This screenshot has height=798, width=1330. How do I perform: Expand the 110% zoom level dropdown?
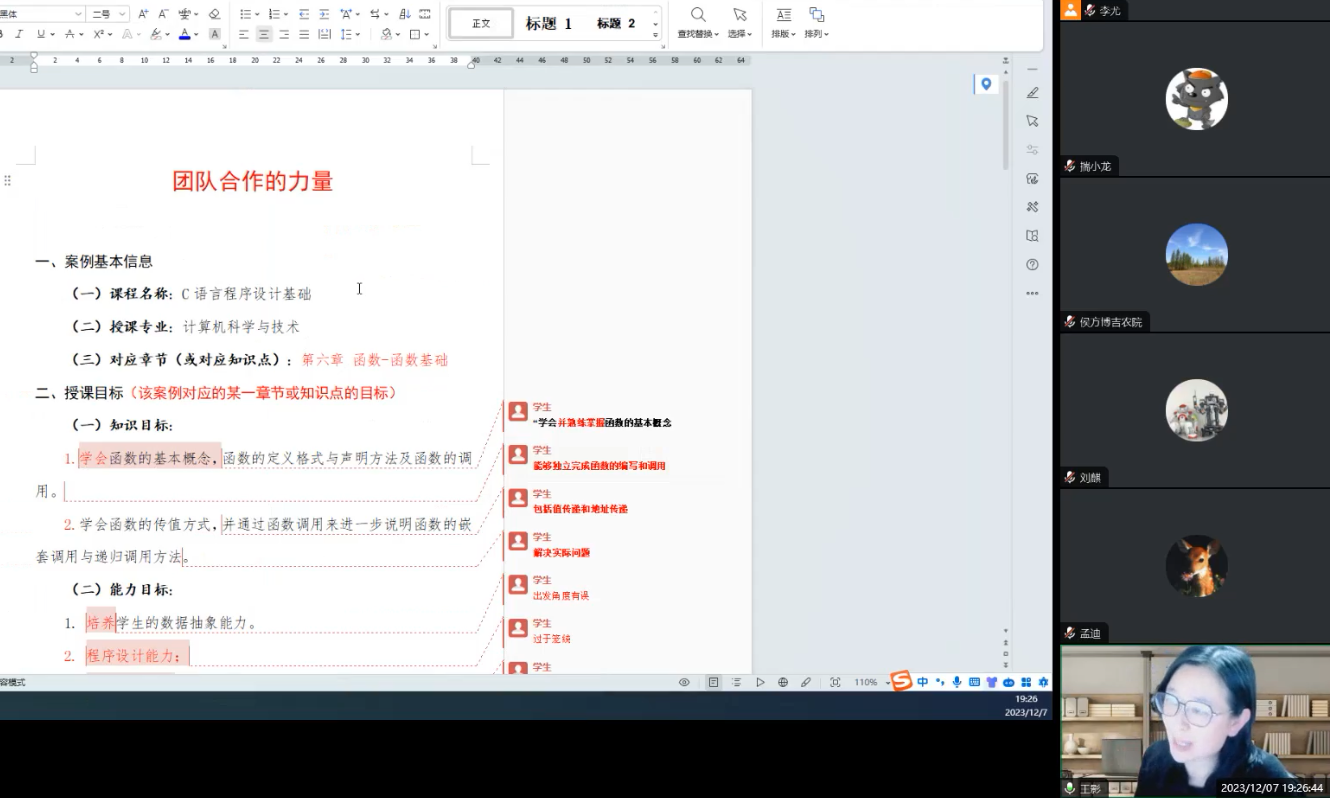coord(887,683)
